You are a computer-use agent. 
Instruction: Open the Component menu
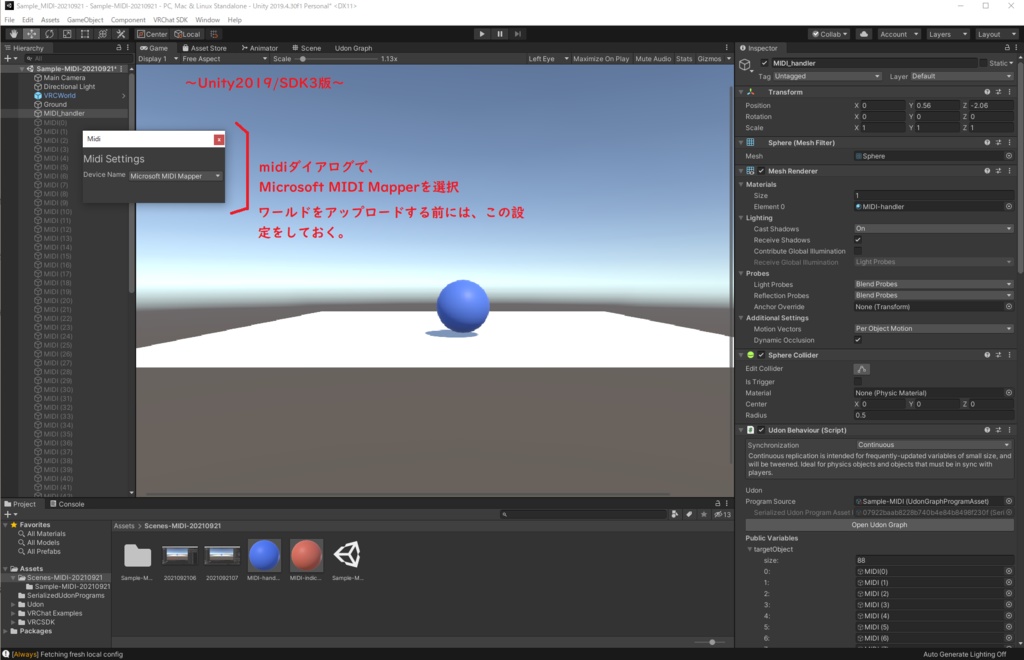tap(128, 20)
